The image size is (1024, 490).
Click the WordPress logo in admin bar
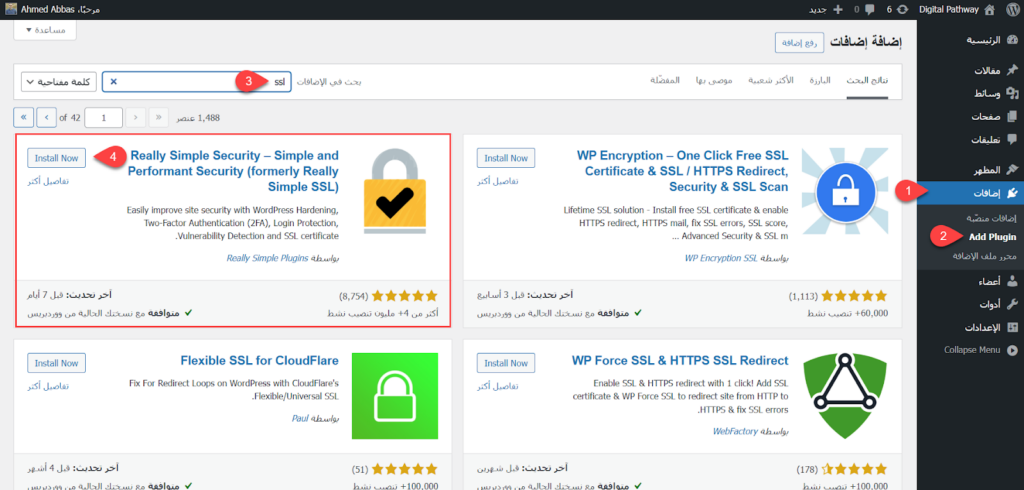pyautogui.click(x=1010, y=9)
